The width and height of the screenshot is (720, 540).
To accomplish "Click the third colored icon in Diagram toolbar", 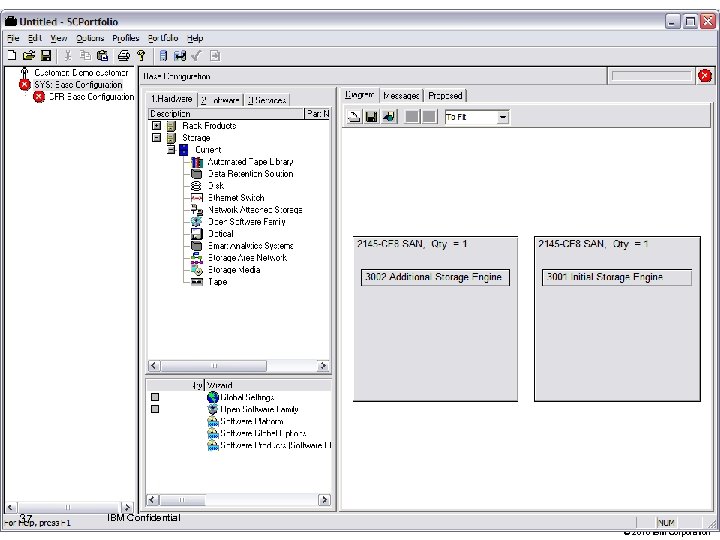I will tap(389, 117).
